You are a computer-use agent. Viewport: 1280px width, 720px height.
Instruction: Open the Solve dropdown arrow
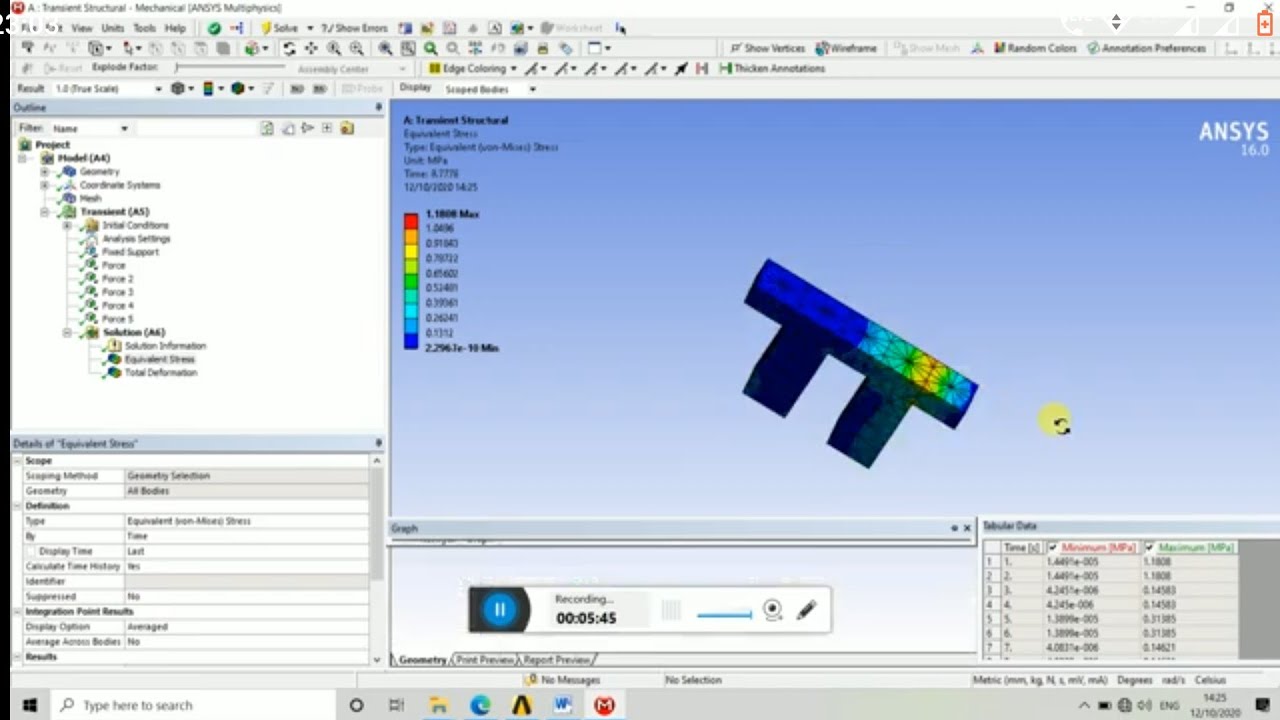(310, 28)
